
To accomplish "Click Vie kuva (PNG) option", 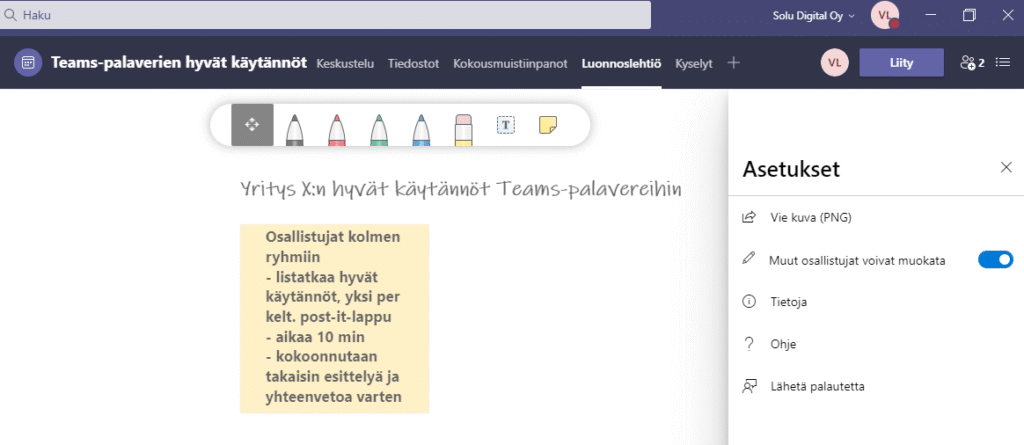I will 809,217.
